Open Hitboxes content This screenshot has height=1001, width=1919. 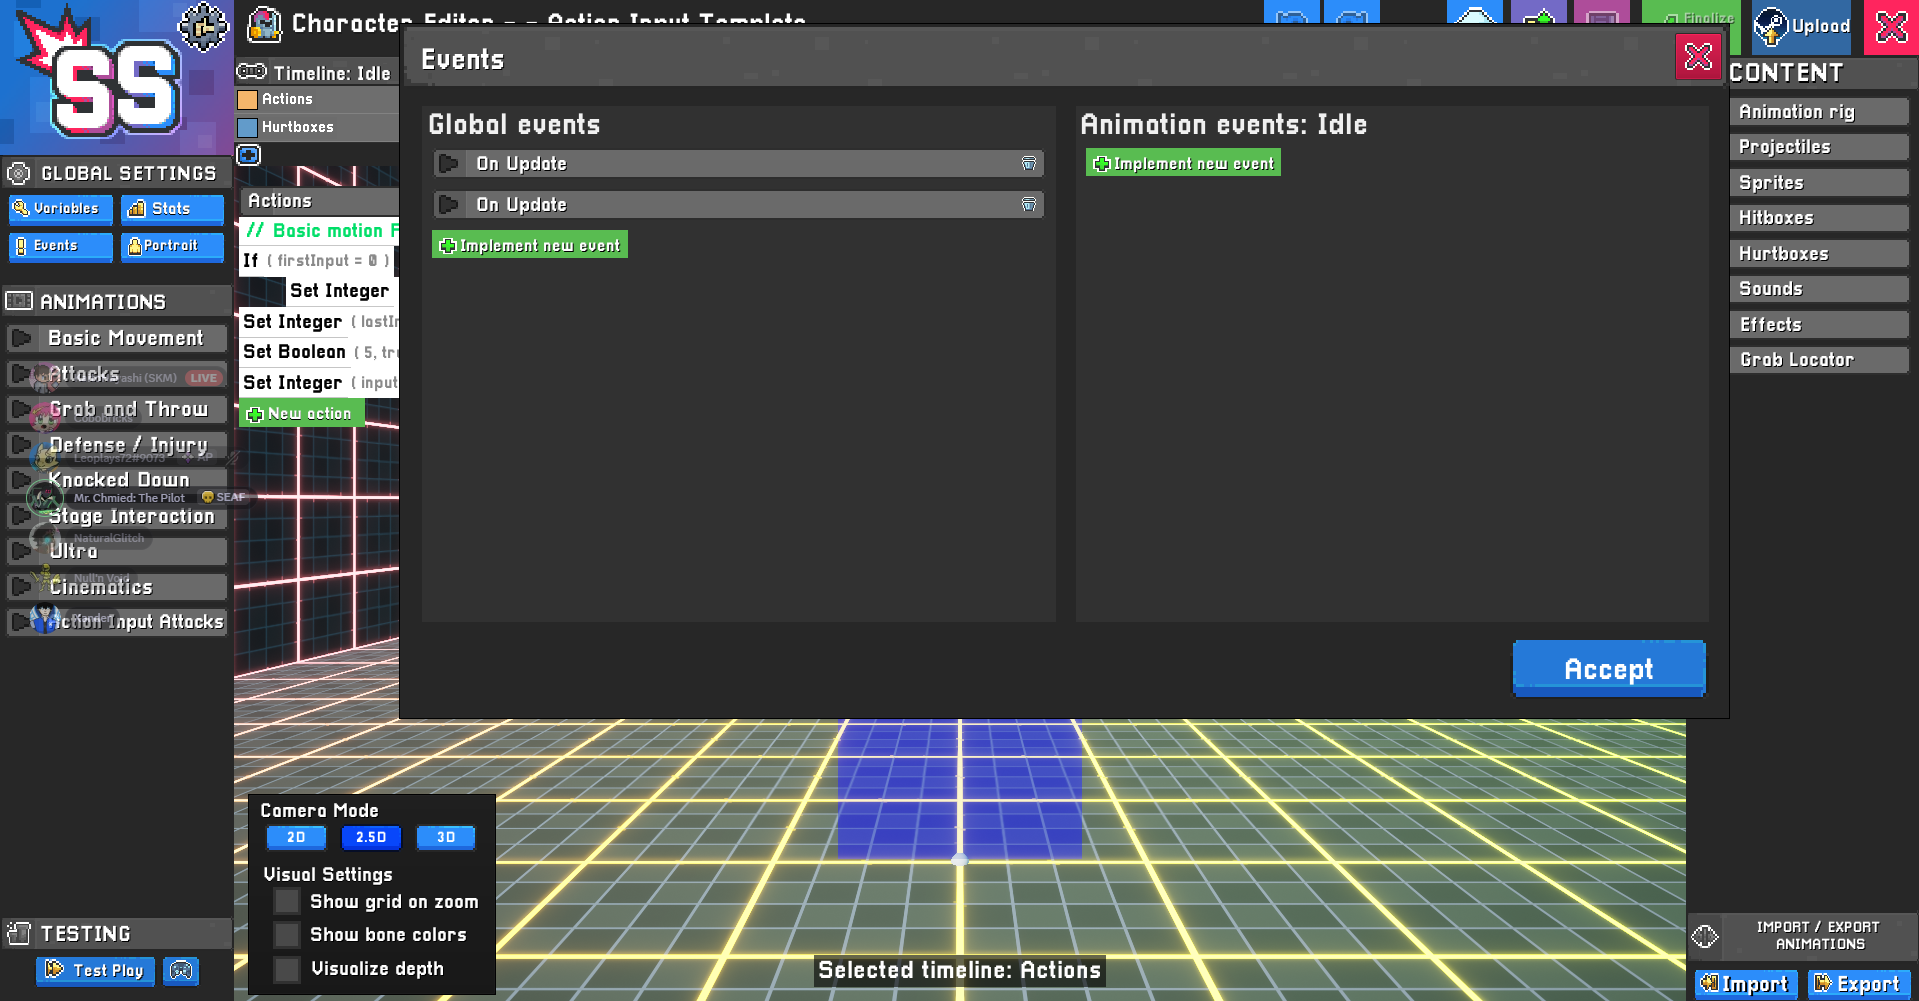pos(1819,218)
